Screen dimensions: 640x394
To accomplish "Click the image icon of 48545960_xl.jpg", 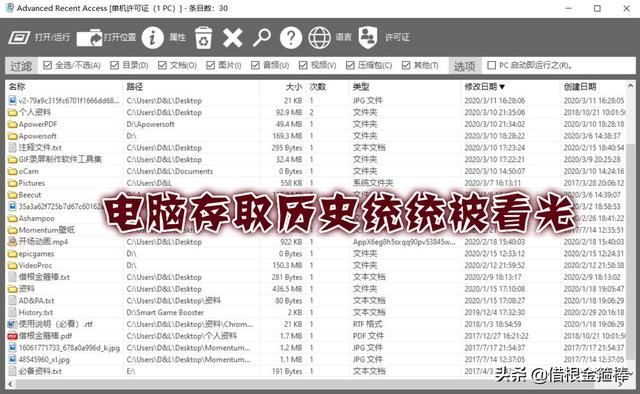I will [12, 360].
